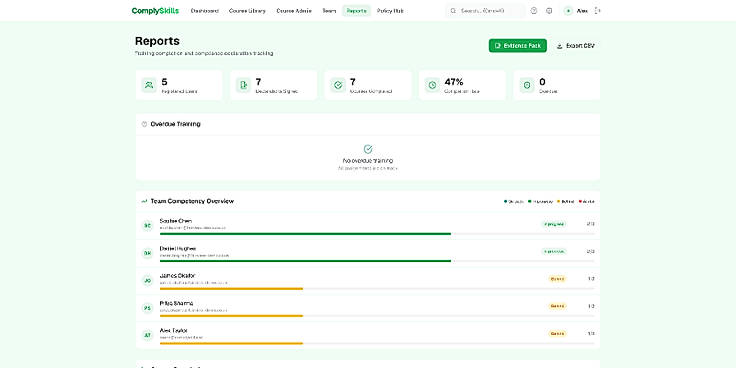Open Sophie Chen's row
Image resolution: width=736 pixels, height=368 pixels.
[x=368, y=226]
